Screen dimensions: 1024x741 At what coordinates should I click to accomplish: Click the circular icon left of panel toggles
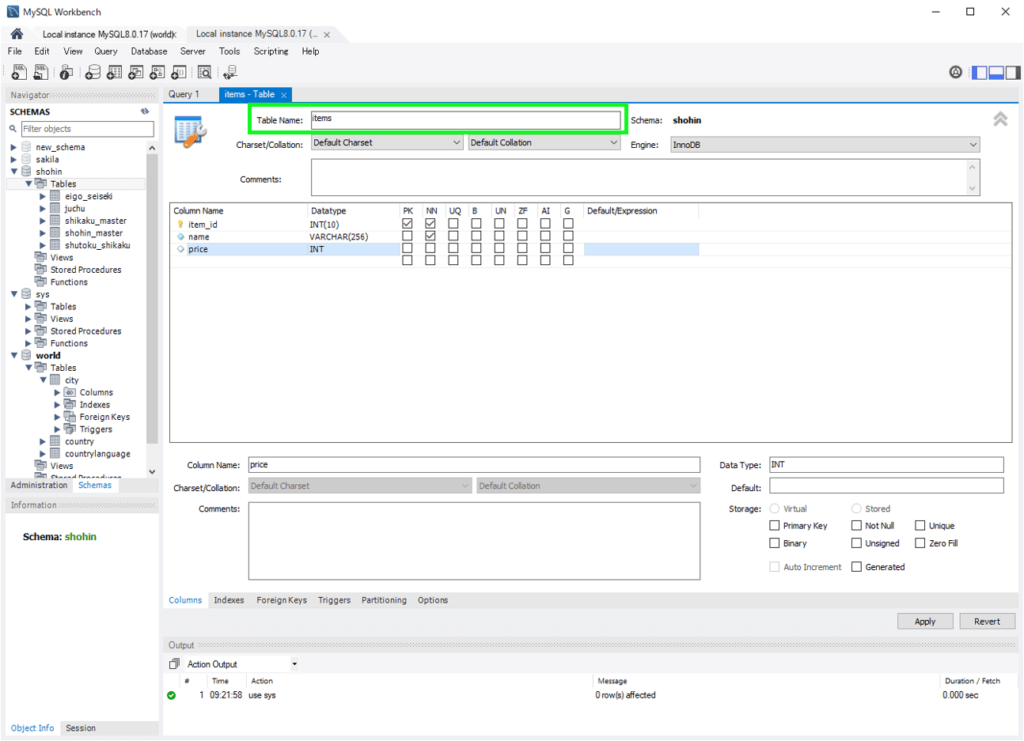[x=955, y=72]
